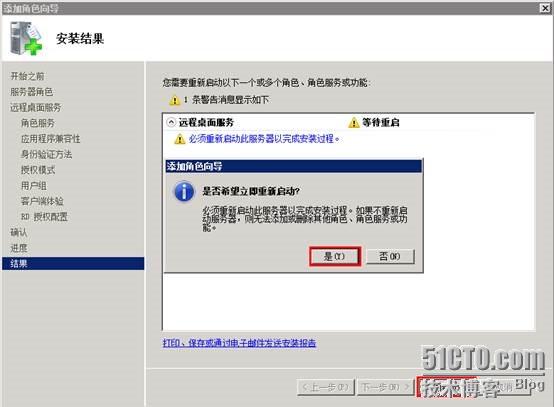This screenshot has width=554, height=407.
Task: Select 开始之前 step in sidebar
Action: coord(28,76)
